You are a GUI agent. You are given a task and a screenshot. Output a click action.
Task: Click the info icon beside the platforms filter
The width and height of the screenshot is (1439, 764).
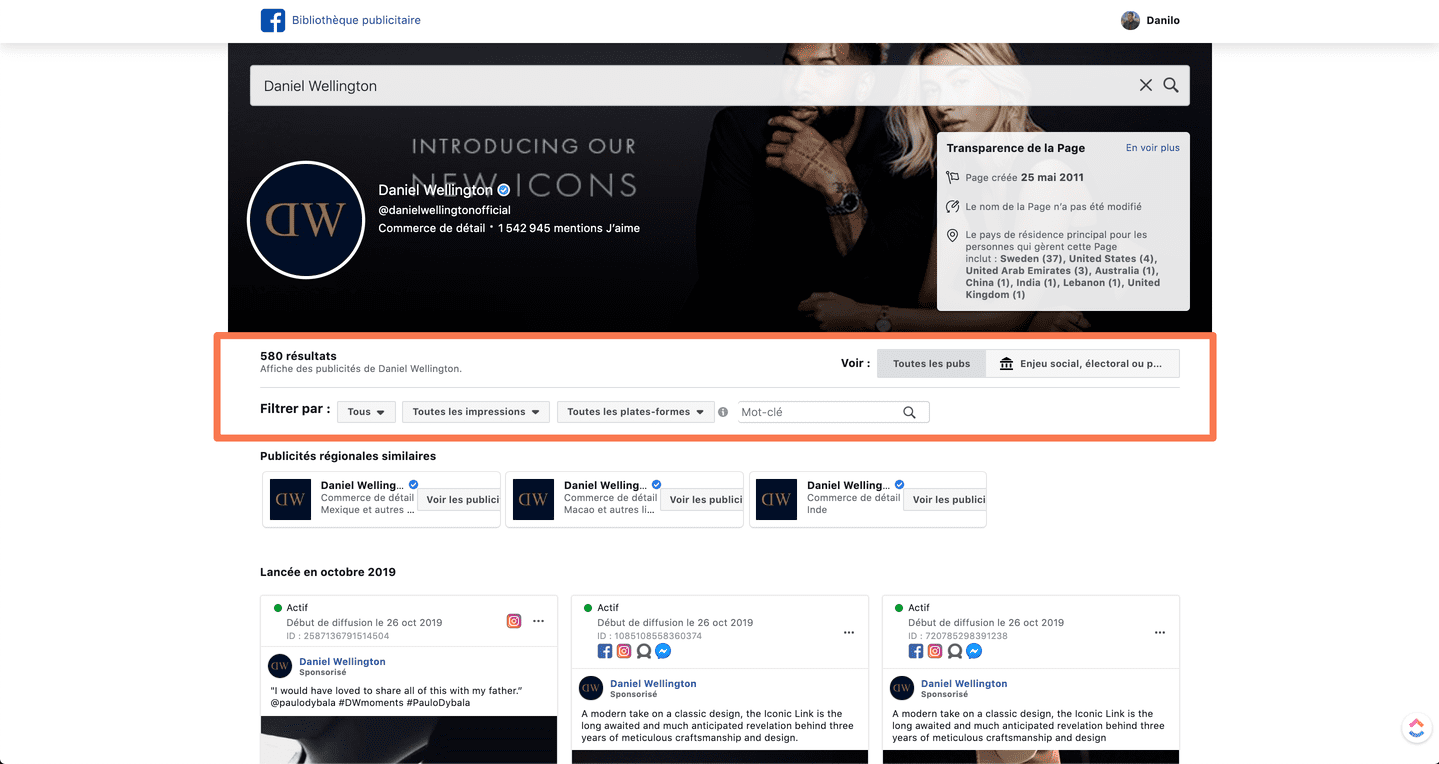click(x=723, y=412)
